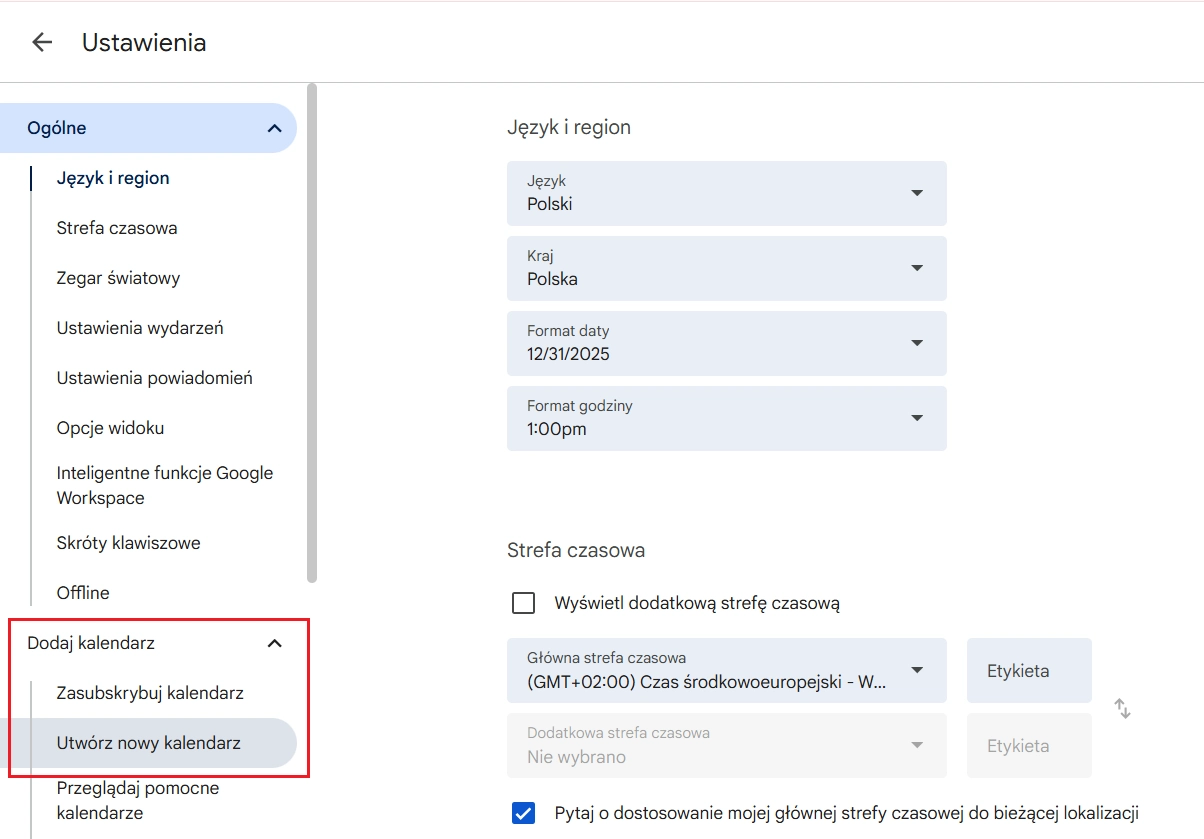Image resolution: width=1204 pixels, height=839 pixels.
Task: Click Etykieta field for main time zone
Action: (x=1029, y=670)
